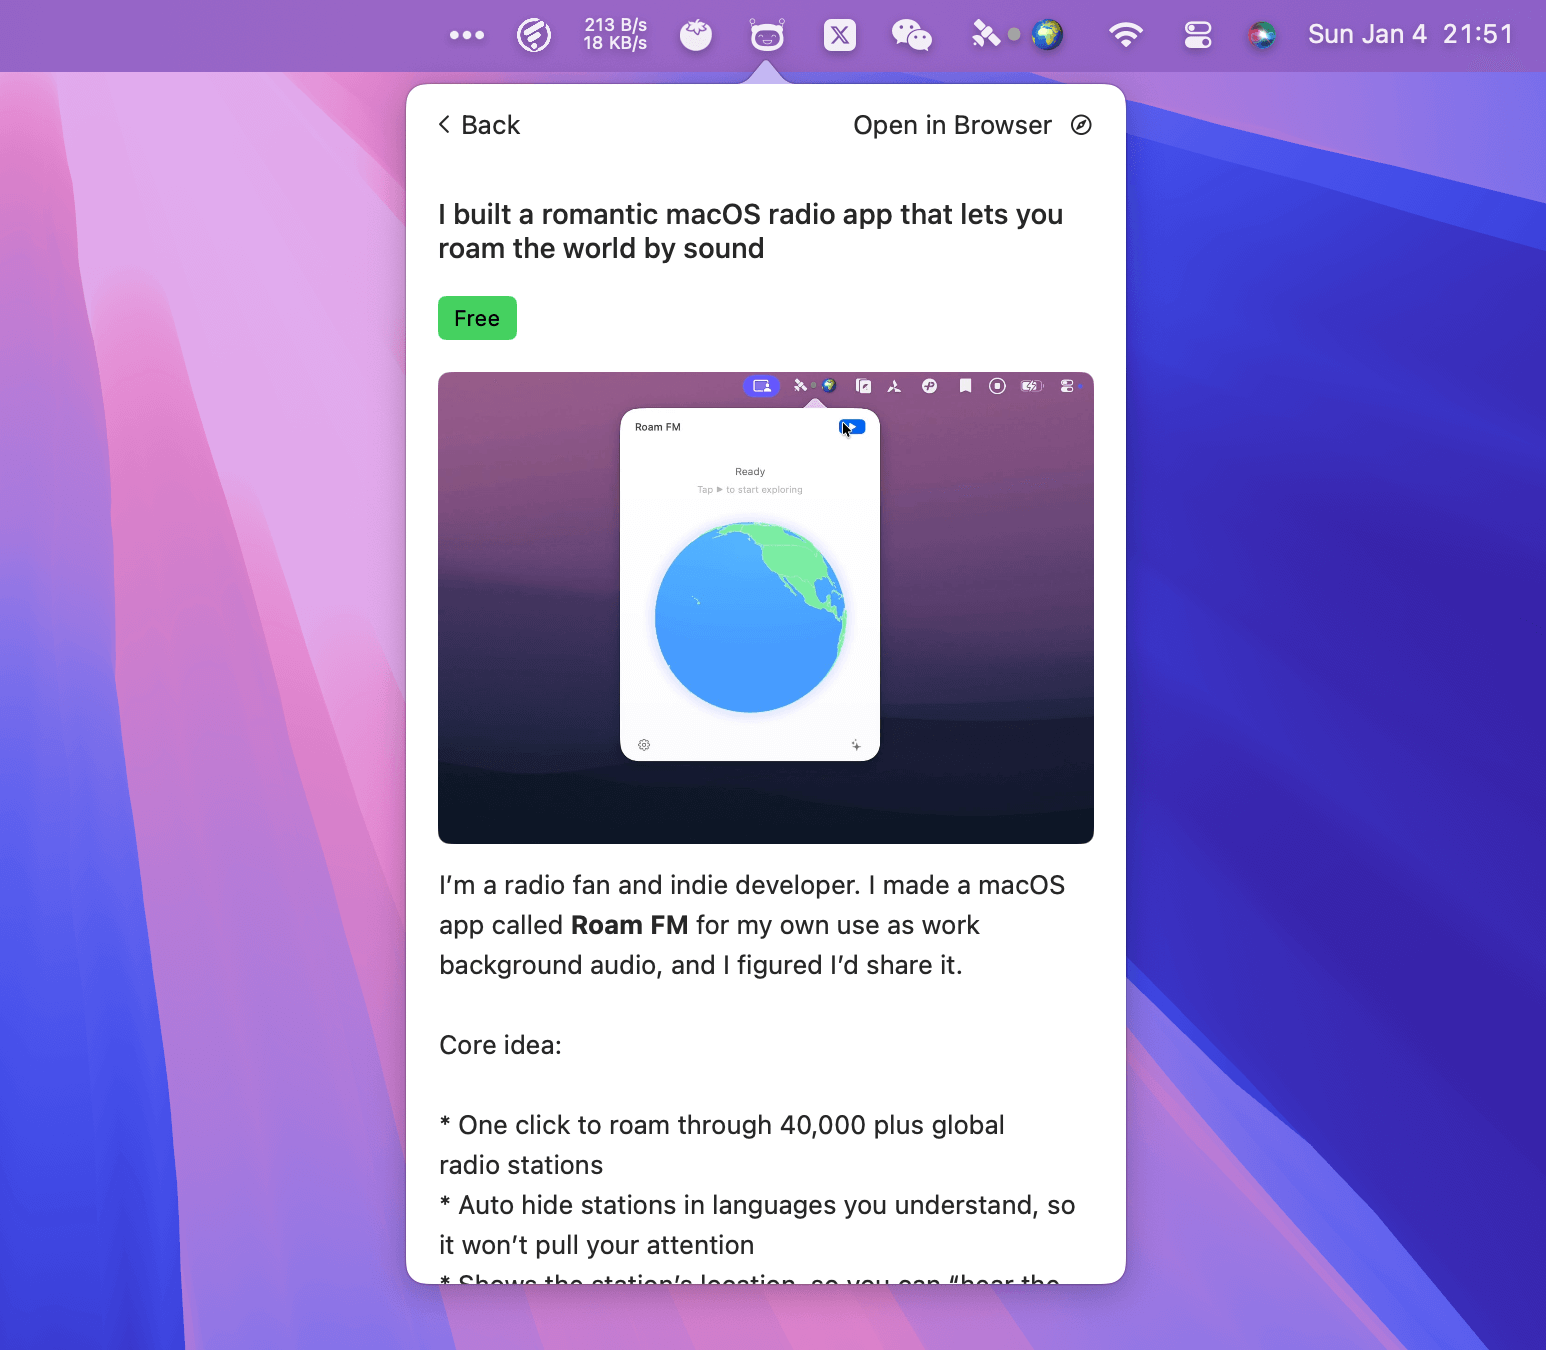Expand hidden menu bar items via three dots
This screenshot has height=1350, width=1546.
(x=467, y=36)
